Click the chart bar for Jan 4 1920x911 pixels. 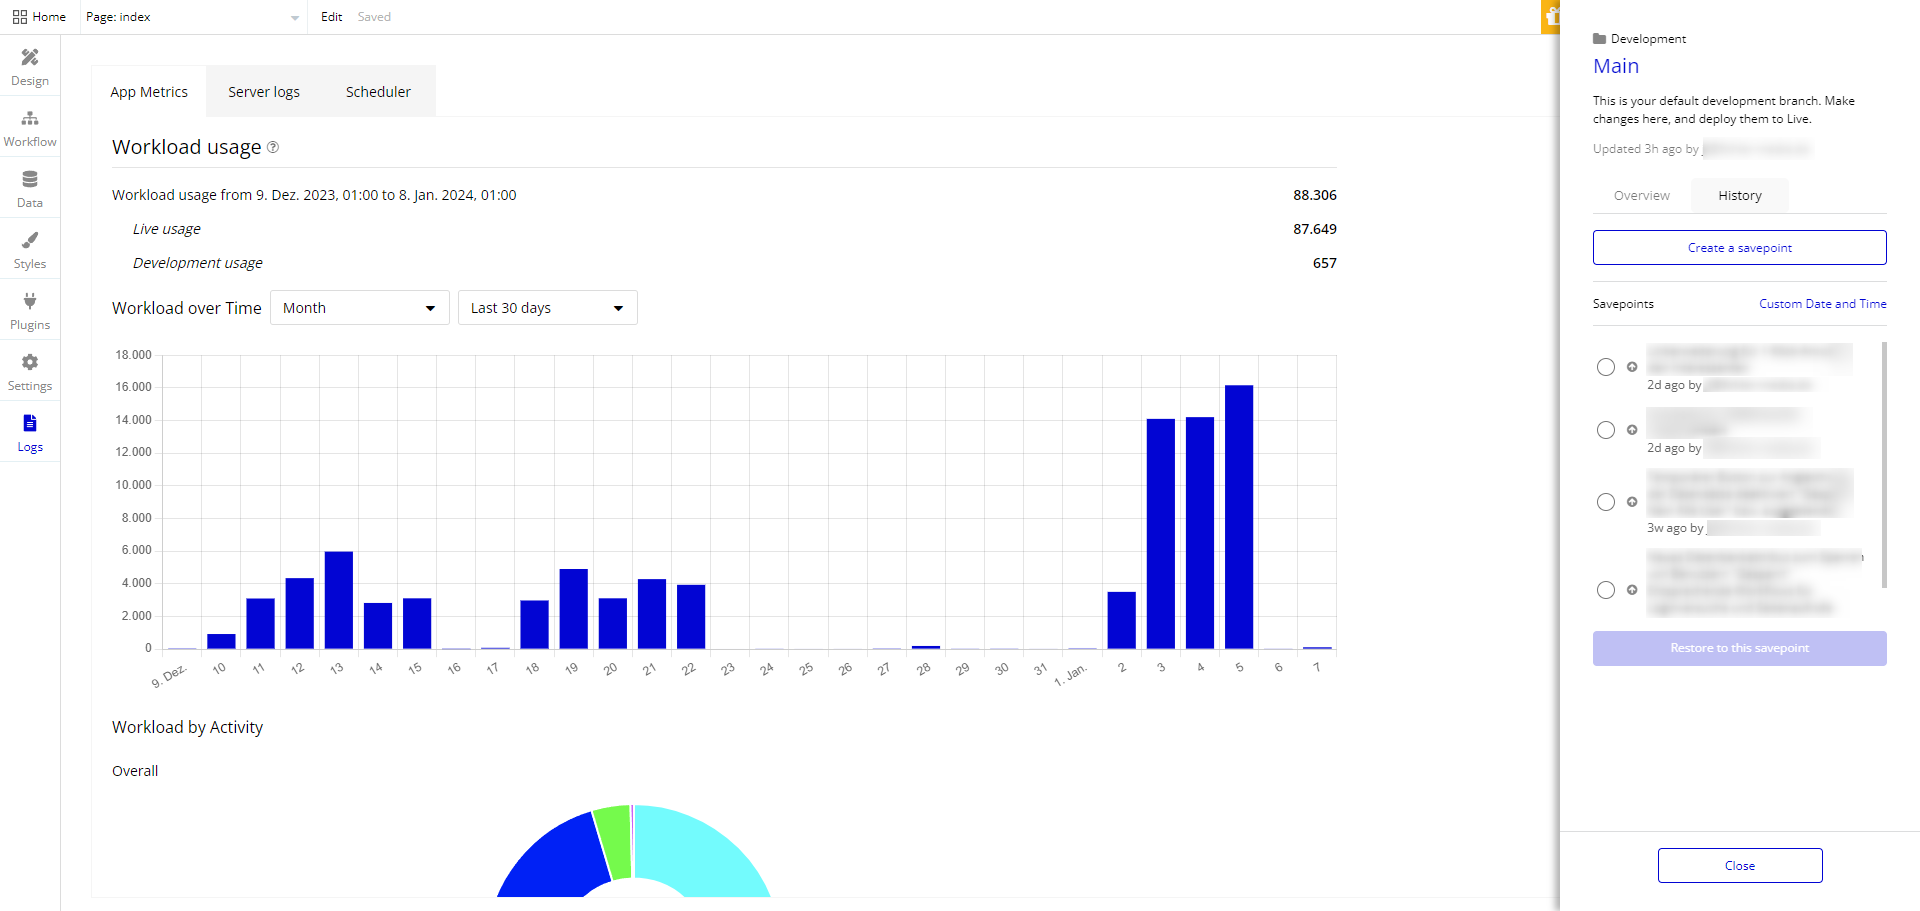1200,533
